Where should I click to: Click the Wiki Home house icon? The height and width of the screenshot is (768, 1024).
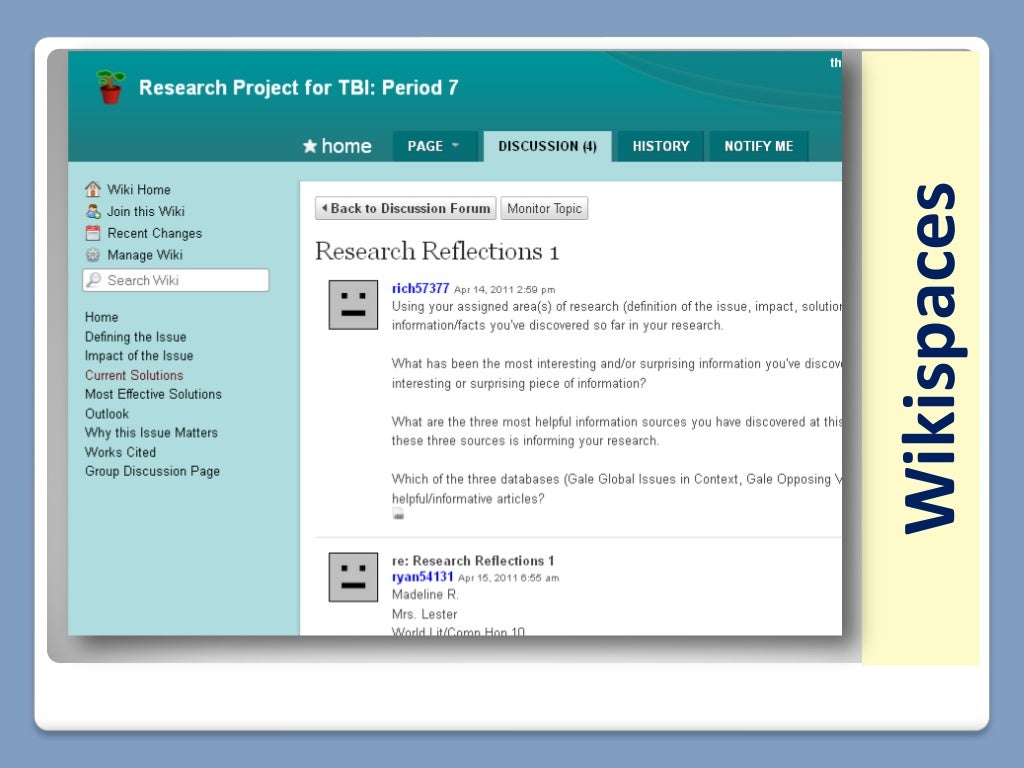pos(93,189)
